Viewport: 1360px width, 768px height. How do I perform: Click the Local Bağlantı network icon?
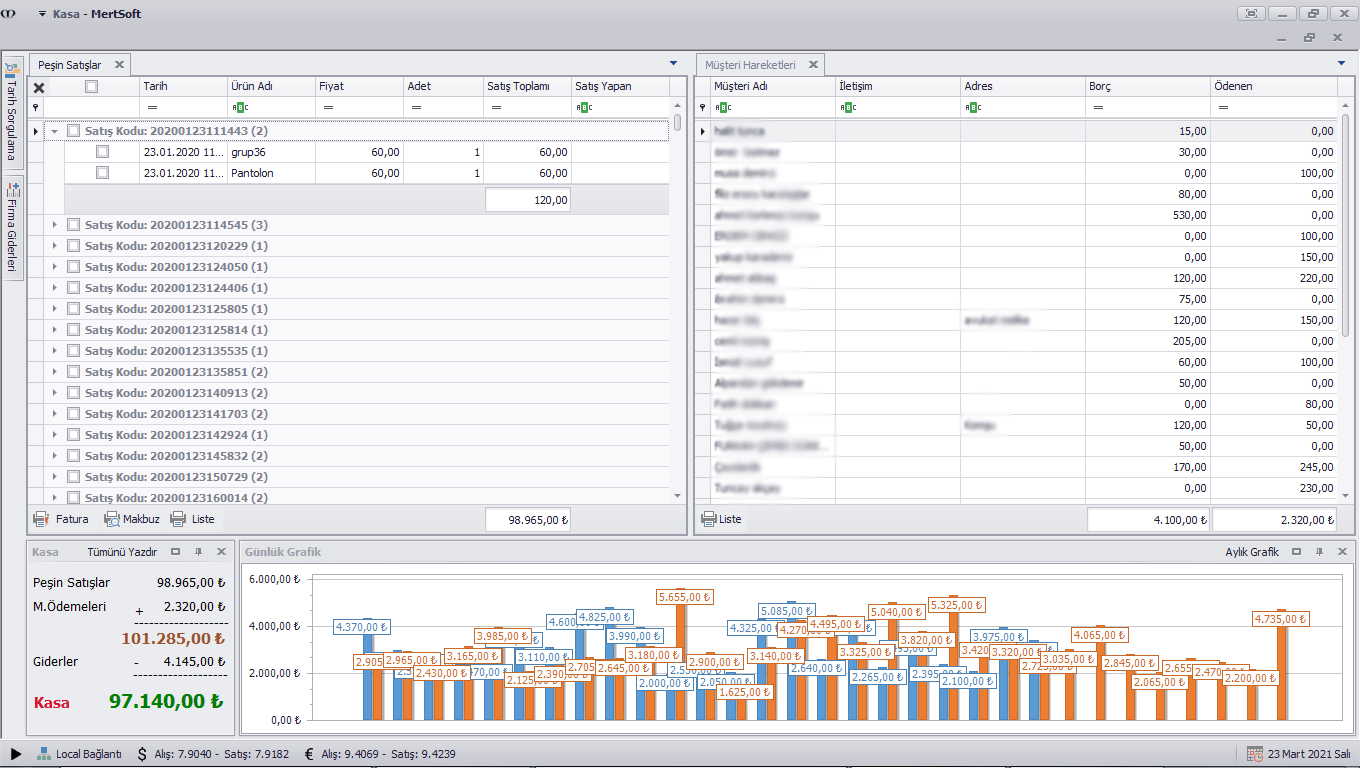pyautogui.click(x=44, y=753)
